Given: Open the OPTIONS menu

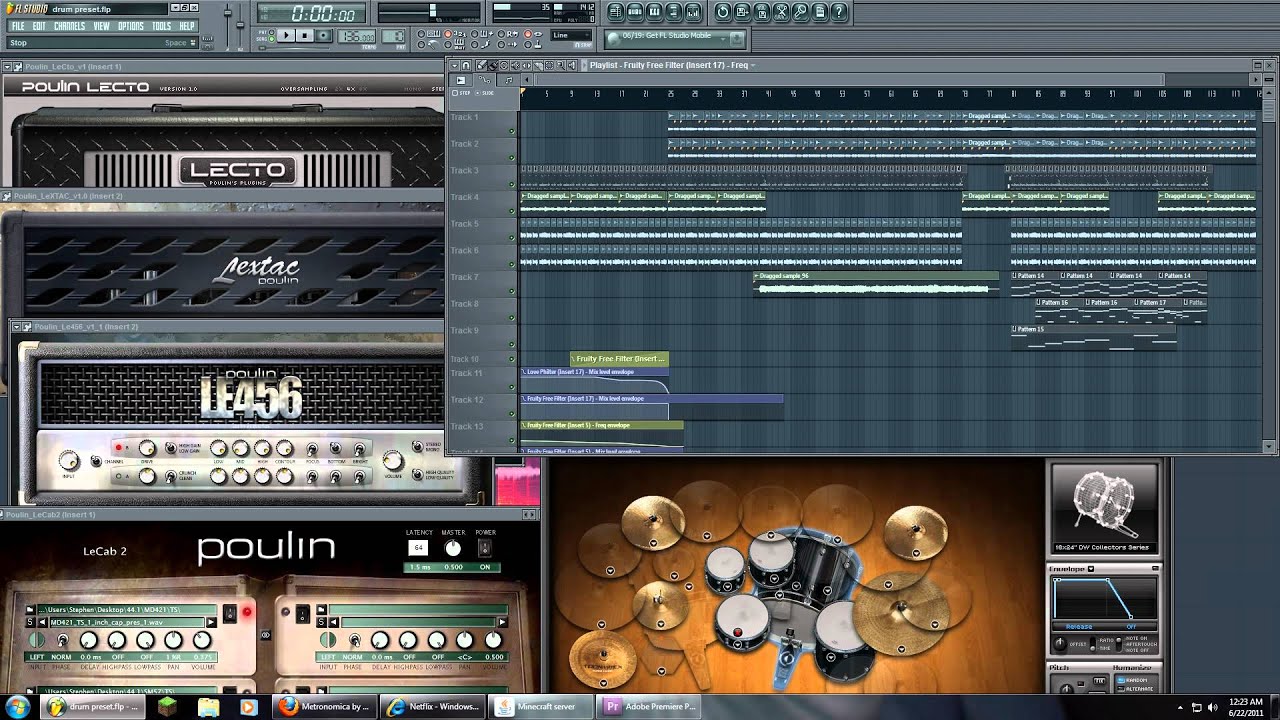Looking at the screenshot, I should (x=131, y=26).
